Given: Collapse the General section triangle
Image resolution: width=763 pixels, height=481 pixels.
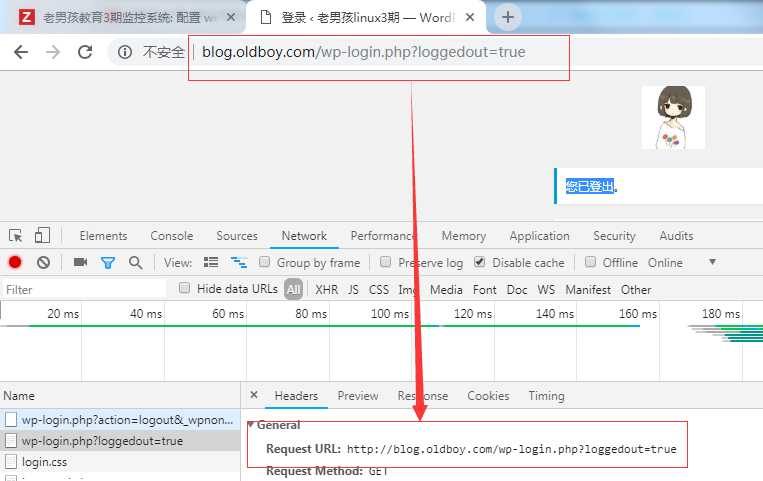Looking at the screenshot, I should [x=250, y=425].
